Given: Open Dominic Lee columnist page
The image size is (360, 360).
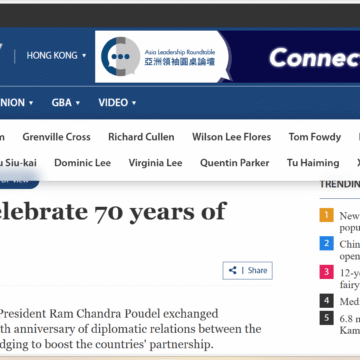Looking at the screenshot, I should tap(82, 163).
